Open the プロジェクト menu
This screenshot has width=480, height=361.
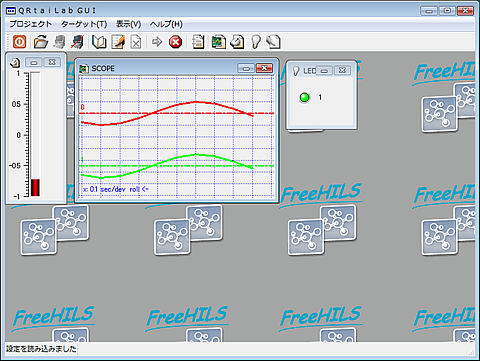tap(30, 24)
